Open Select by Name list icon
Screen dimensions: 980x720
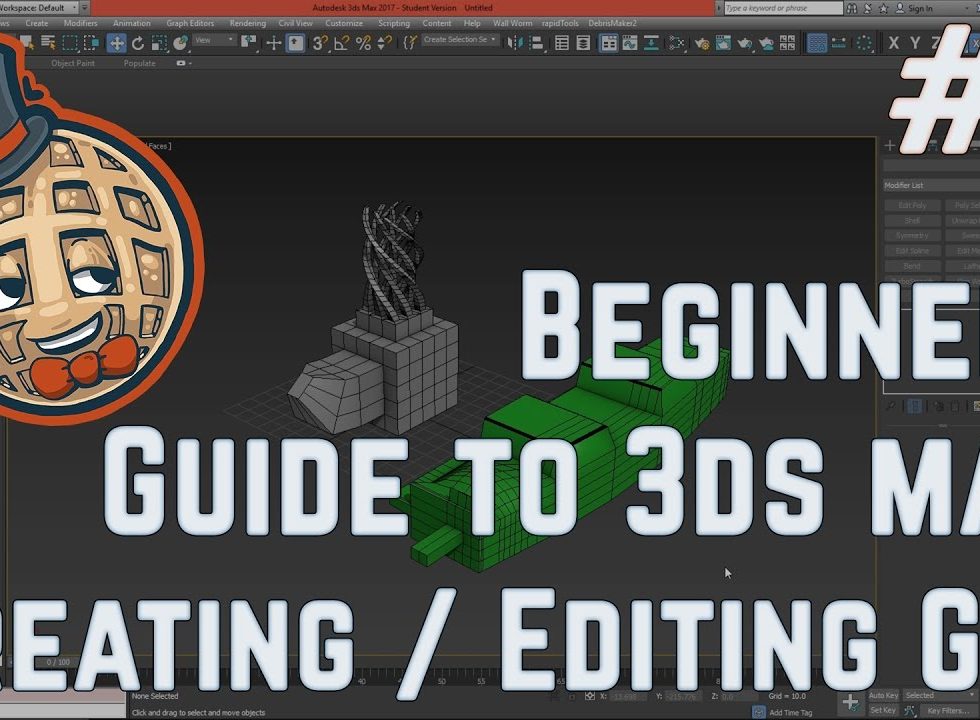48,42
